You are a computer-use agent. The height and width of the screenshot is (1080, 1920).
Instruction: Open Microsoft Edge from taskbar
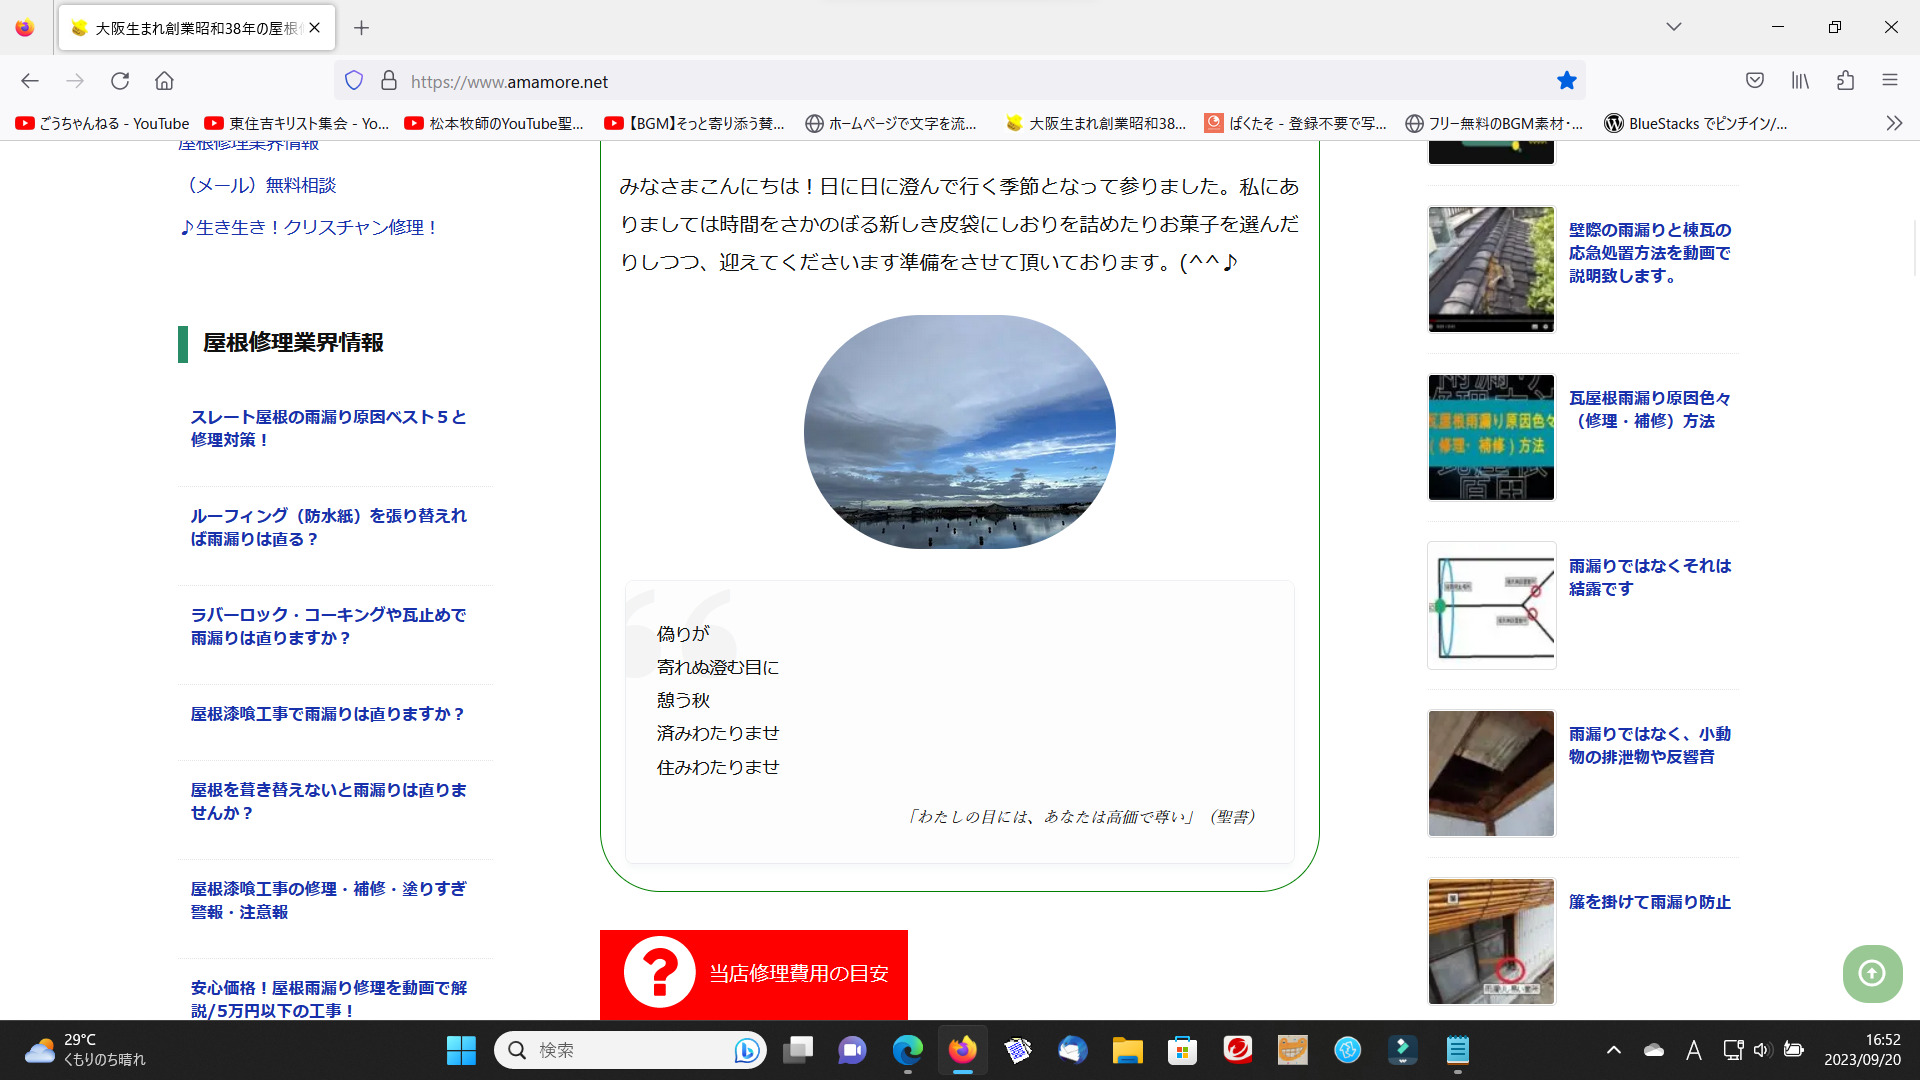[907, 1050]
